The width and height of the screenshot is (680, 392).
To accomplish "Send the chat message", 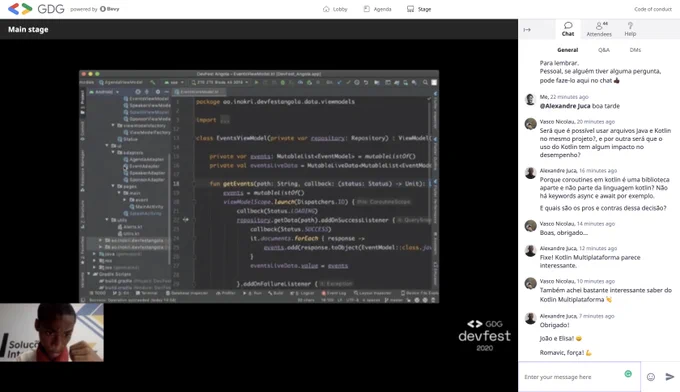I will click(670, 377).
